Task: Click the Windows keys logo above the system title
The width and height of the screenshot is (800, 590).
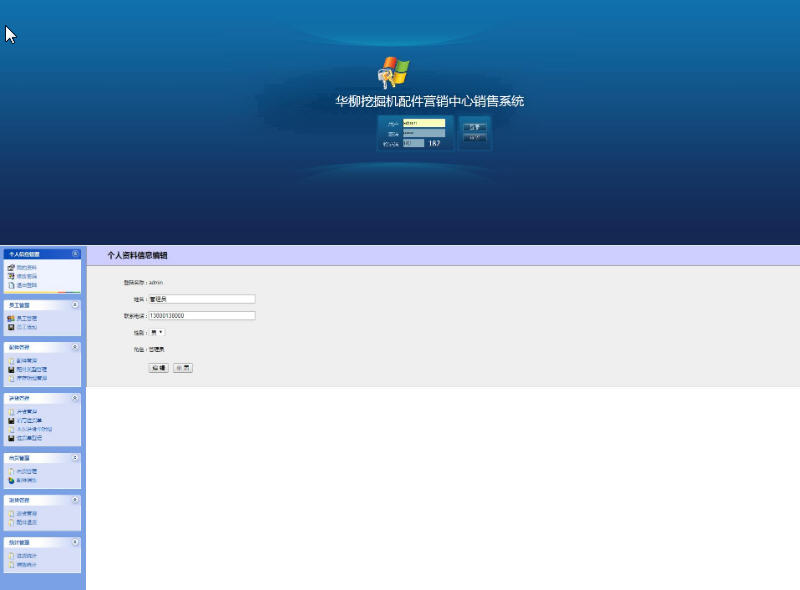Action: pyautogui.click(x=393, y=72)
